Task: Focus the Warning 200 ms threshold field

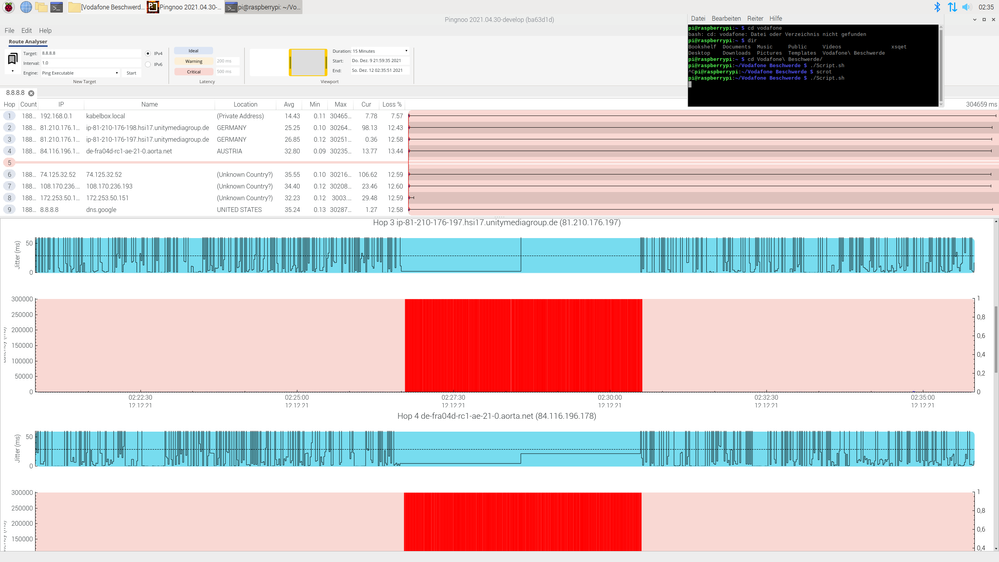Action: [227, 61]
